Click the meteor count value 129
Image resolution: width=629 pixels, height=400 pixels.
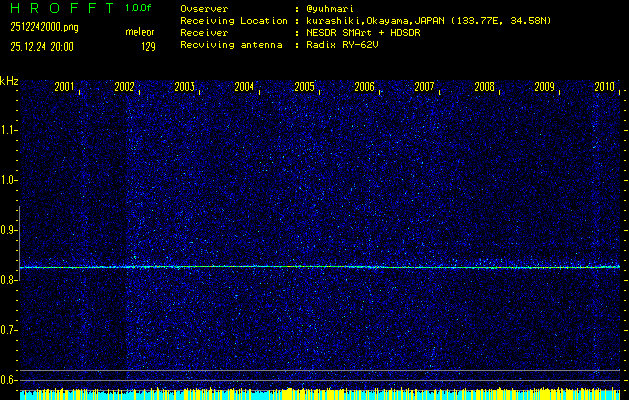148,46
